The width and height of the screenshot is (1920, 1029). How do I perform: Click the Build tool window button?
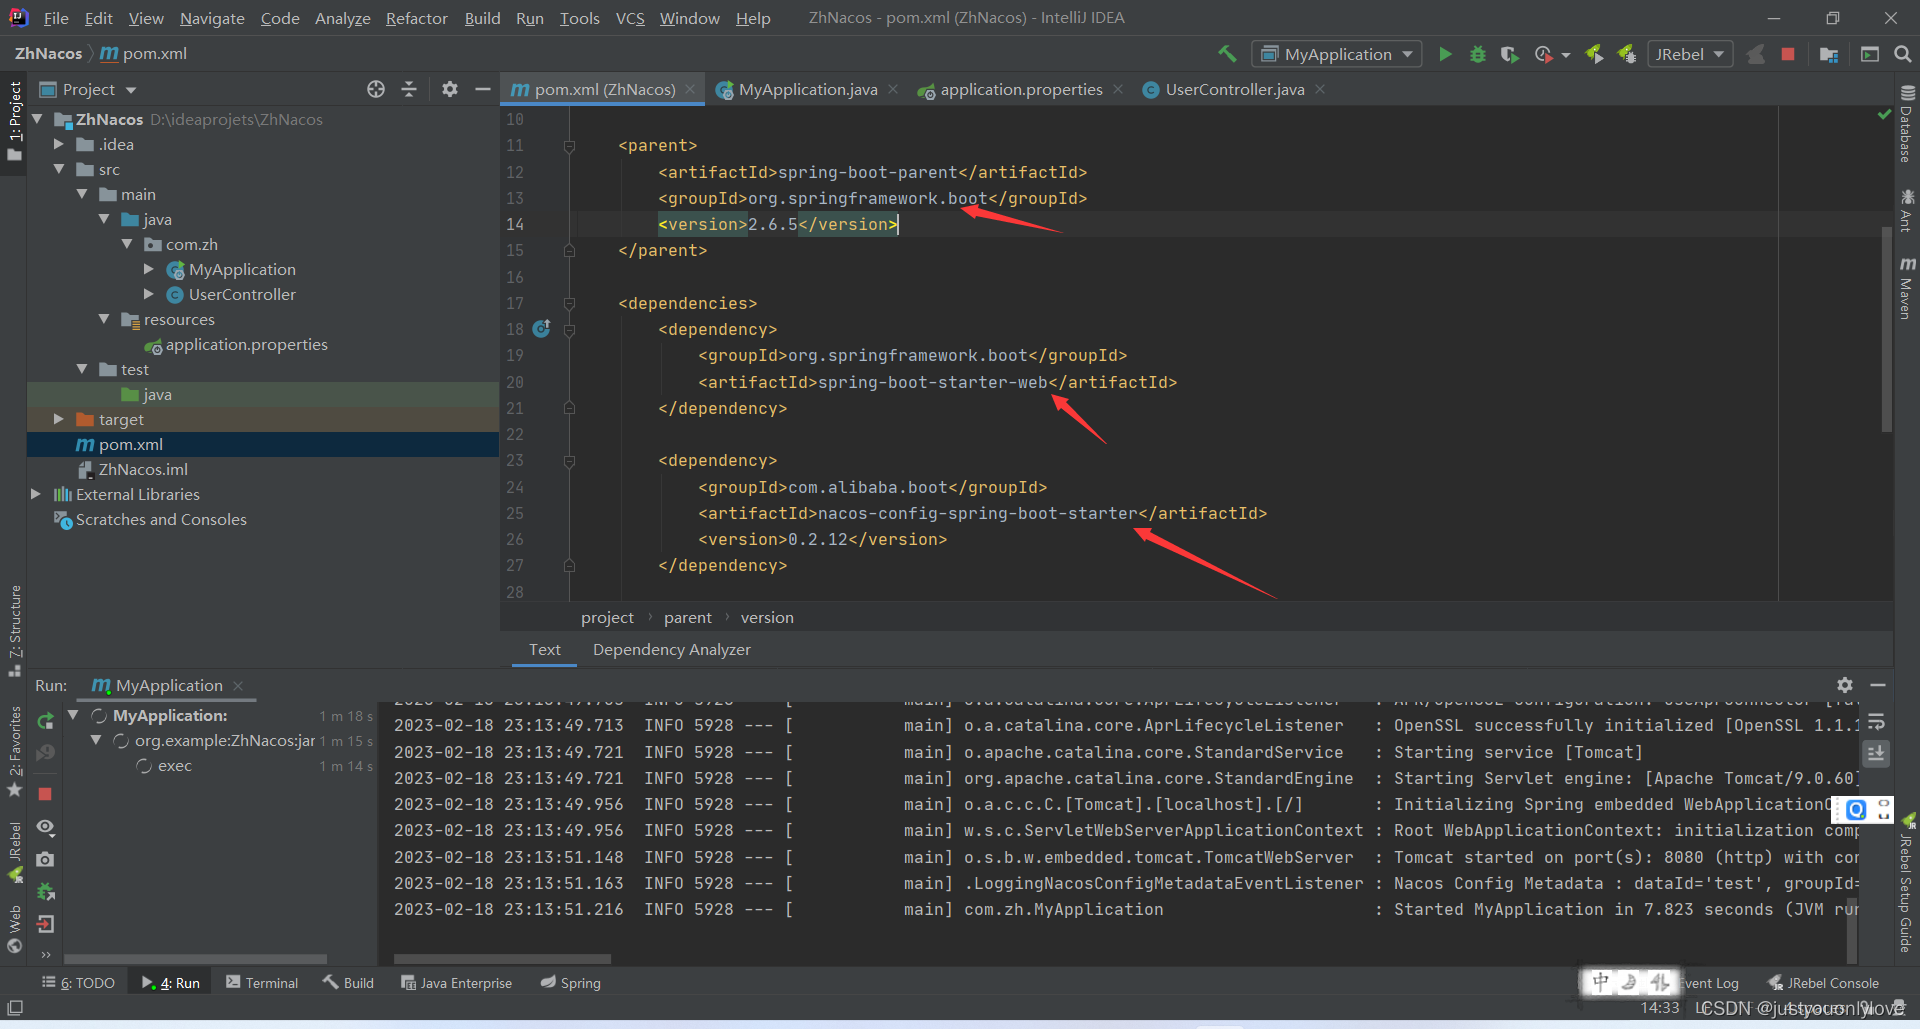348,983
